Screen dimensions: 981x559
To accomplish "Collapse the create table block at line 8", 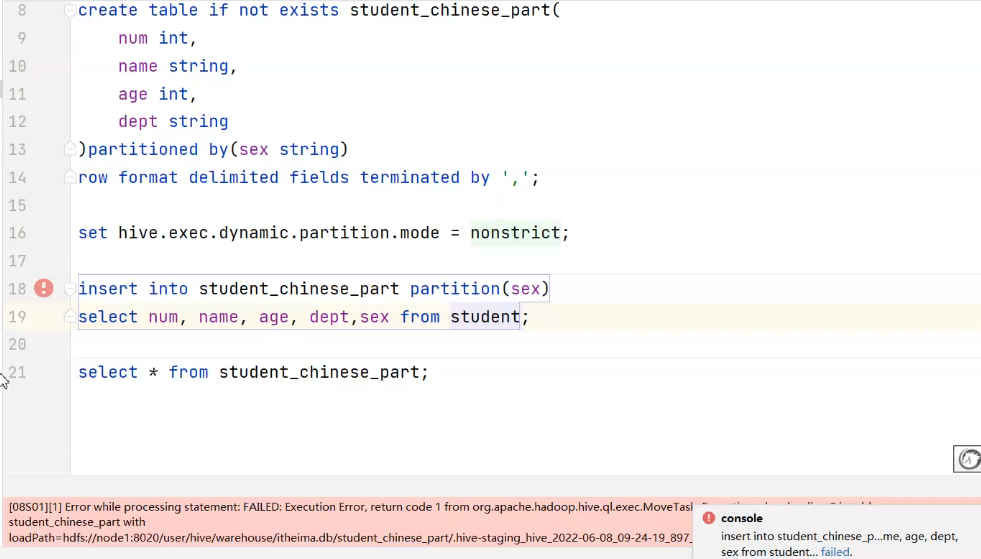I will [69, 11].
